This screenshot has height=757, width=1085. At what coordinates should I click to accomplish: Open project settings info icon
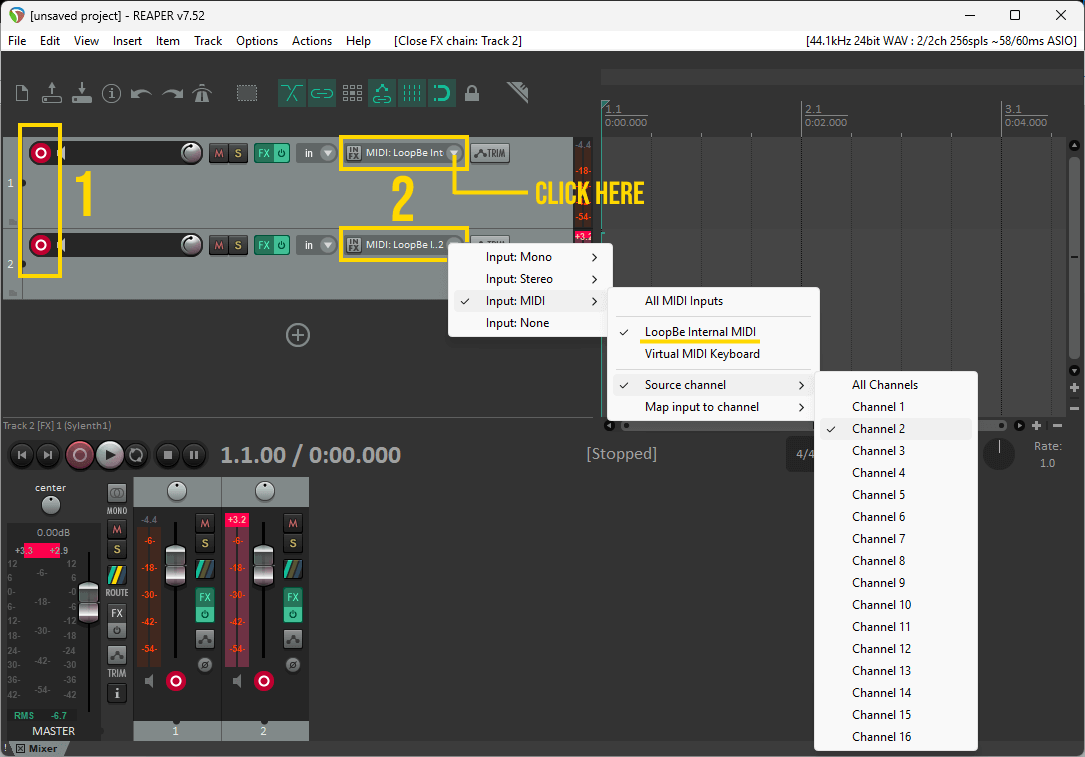tap(111, 93)
